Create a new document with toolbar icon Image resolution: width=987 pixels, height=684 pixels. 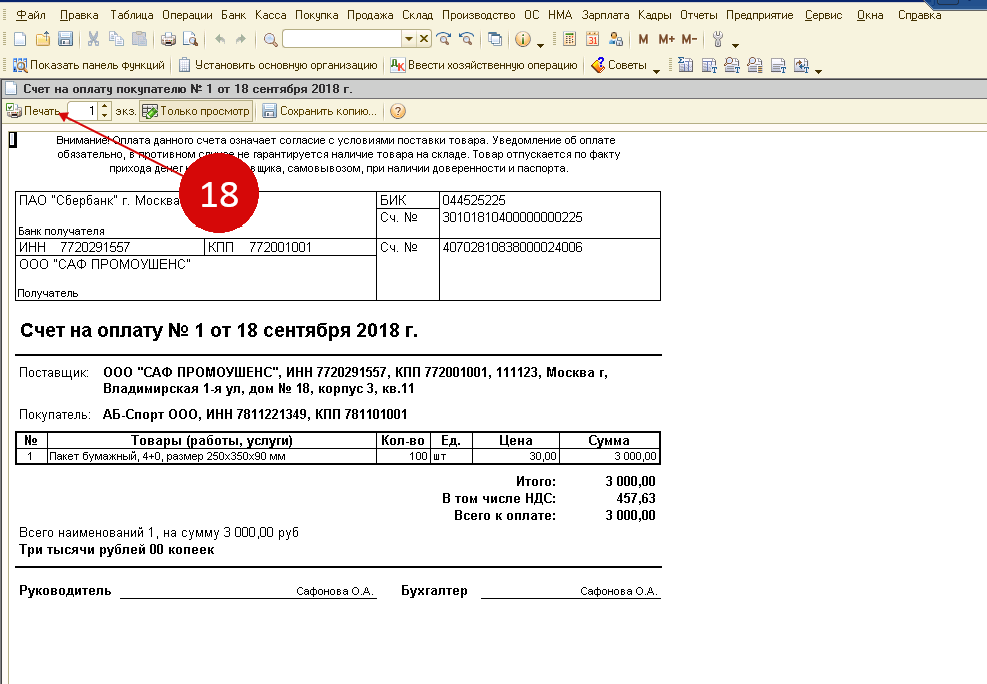[20, 40]
